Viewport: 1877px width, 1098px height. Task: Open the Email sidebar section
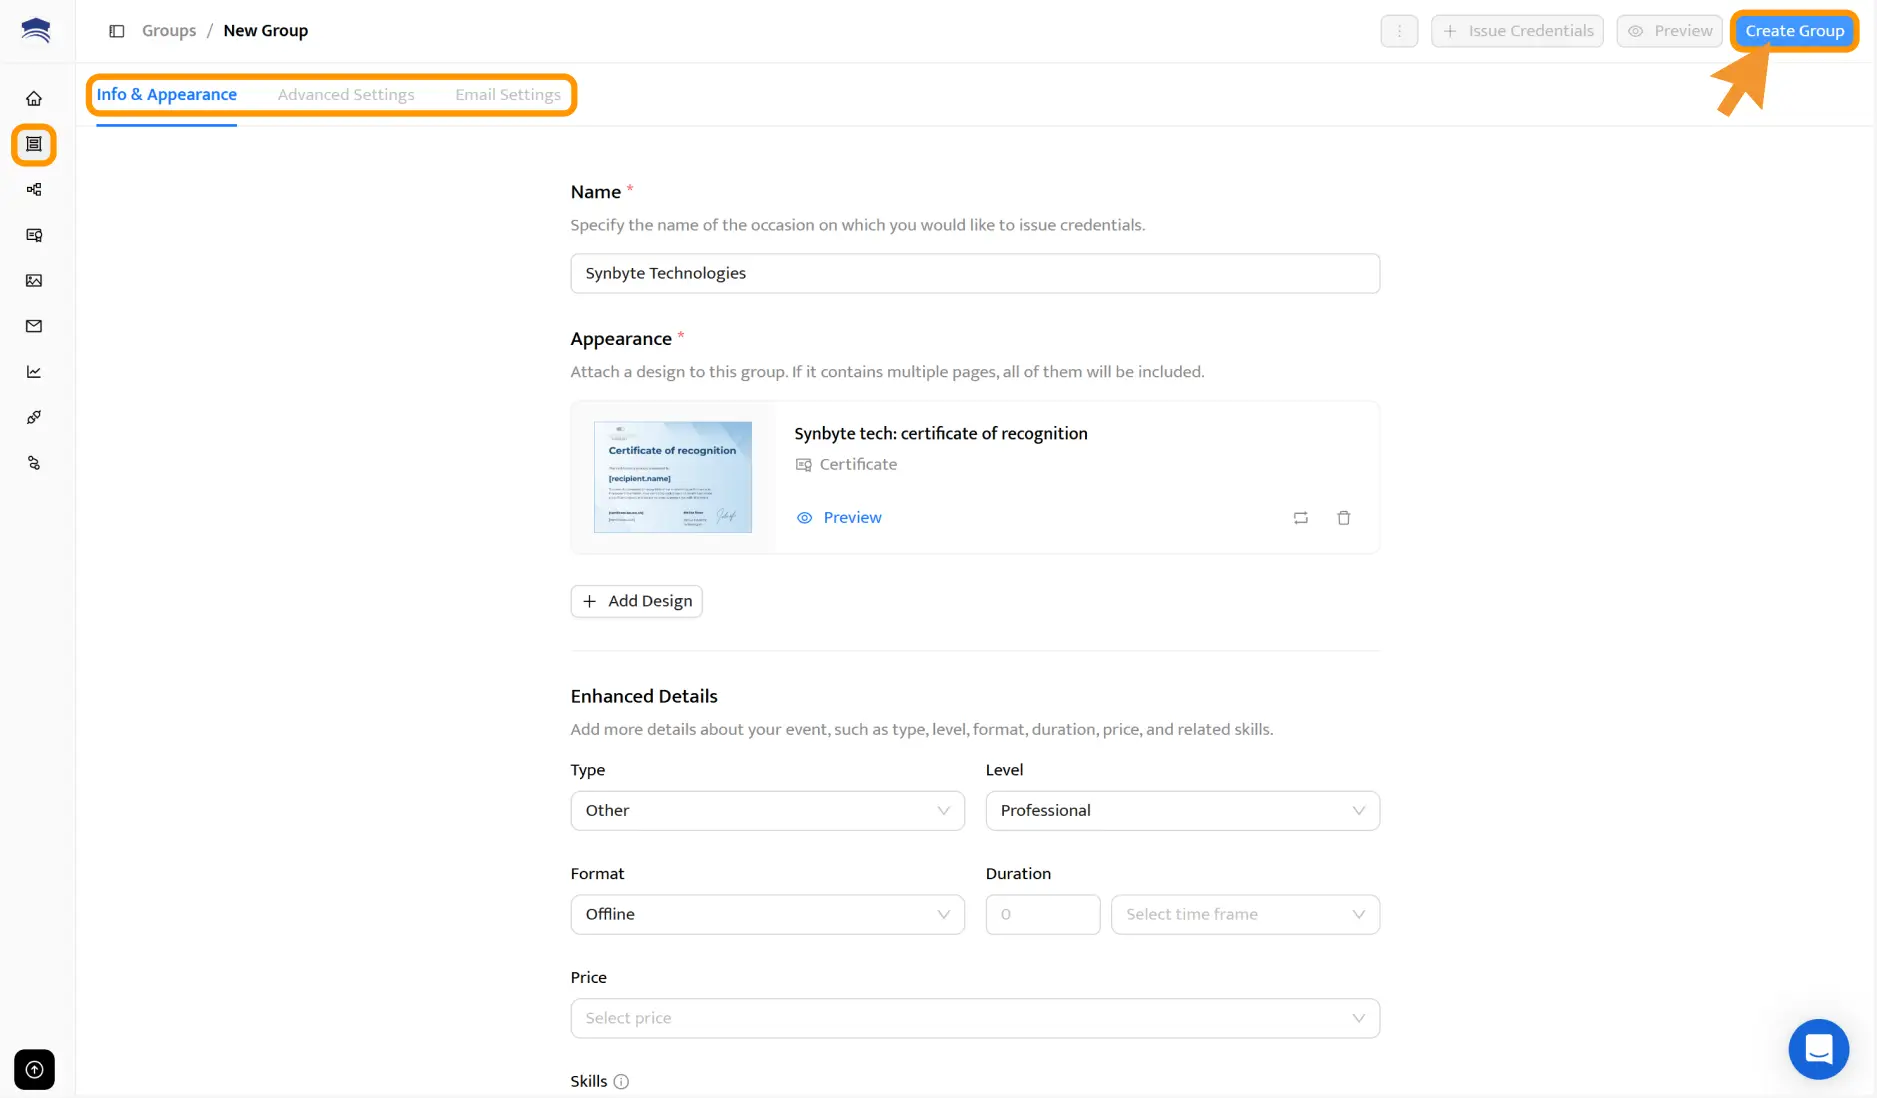point(34,326)
